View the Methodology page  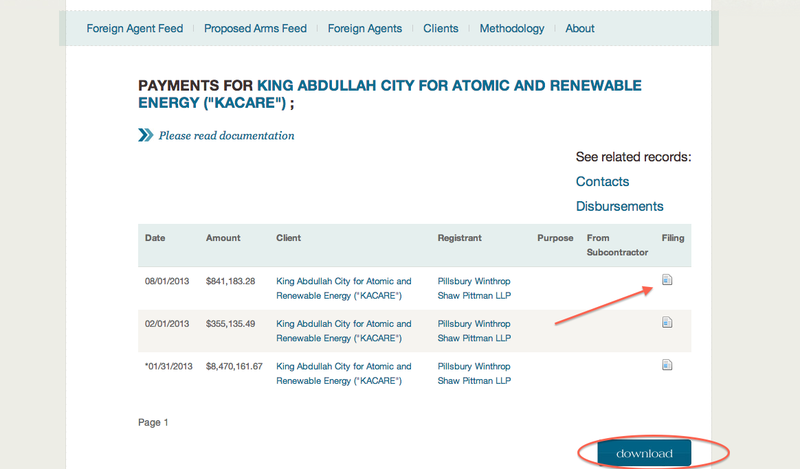coord(512,29)
